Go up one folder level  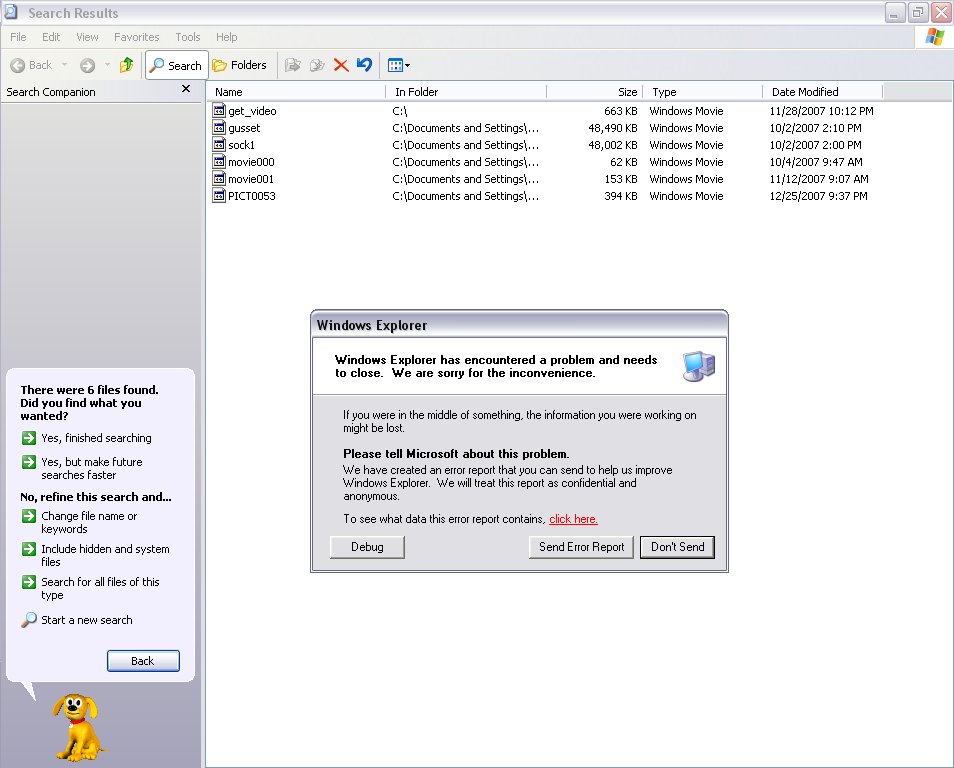pos(127,65)
